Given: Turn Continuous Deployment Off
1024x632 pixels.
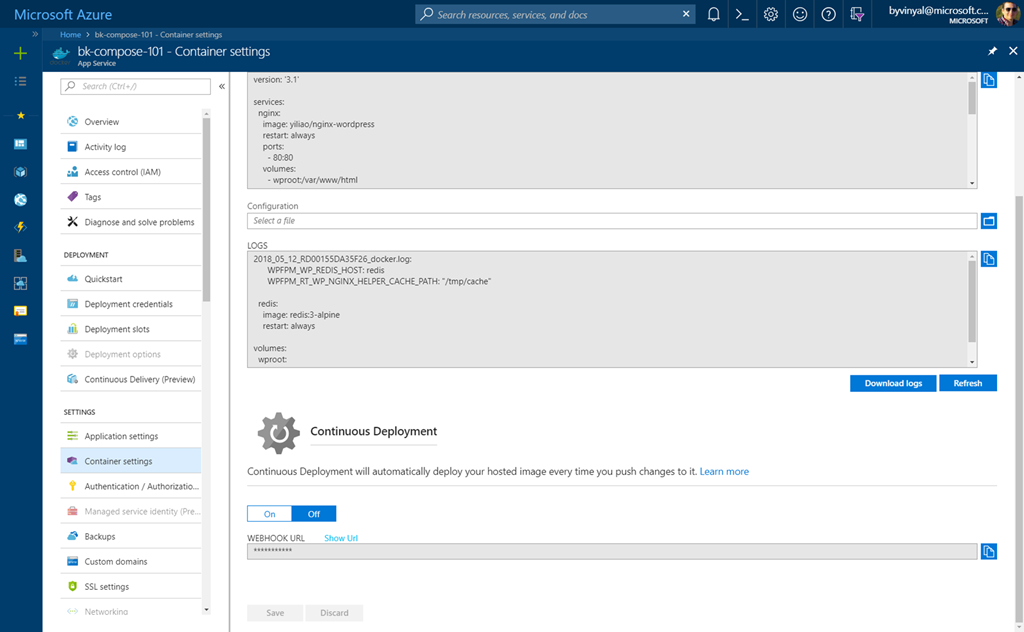Looking at the screenshot, I should pyautogui.click(x=314, y=514).
